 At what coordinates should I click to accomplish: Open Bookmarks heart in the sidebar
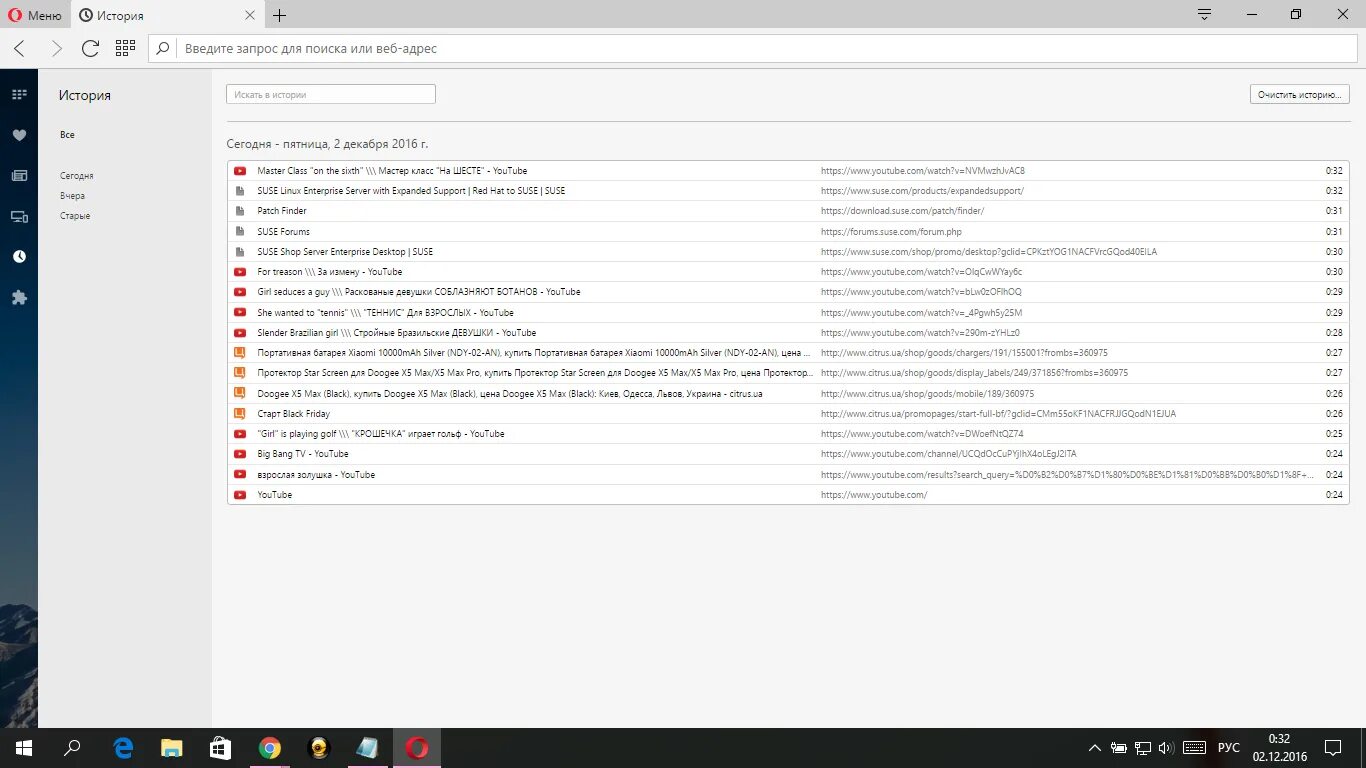tap(19, 135)
